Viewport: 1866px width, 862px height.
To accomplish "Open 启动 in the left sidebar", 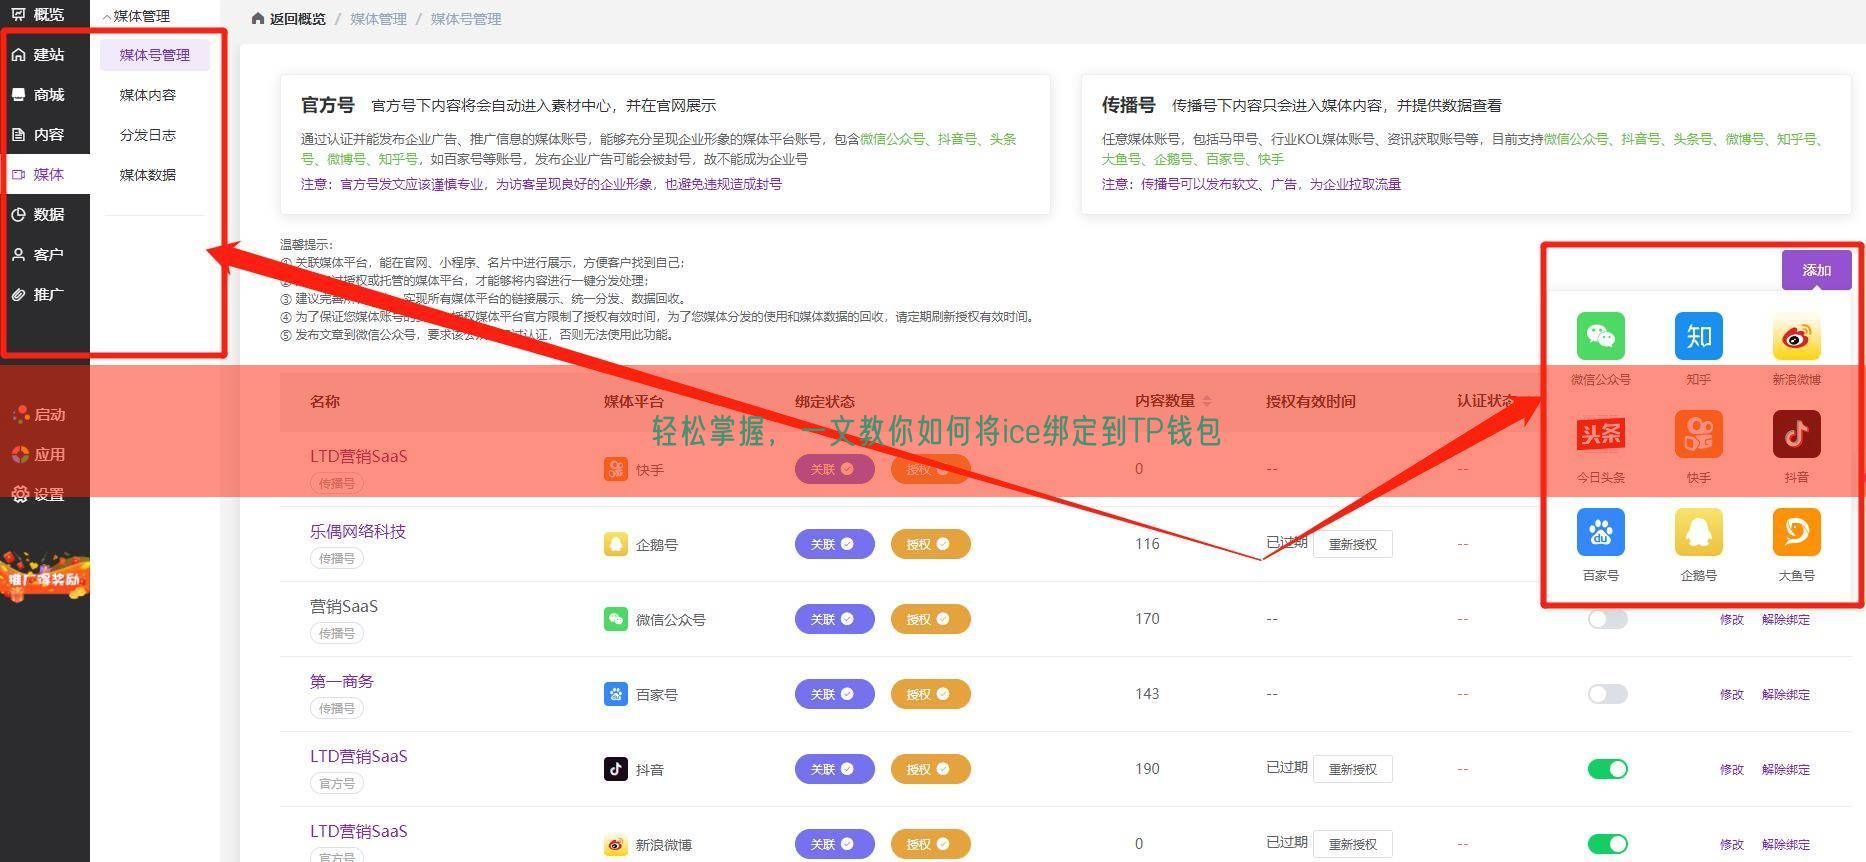I will coord(40,415).
